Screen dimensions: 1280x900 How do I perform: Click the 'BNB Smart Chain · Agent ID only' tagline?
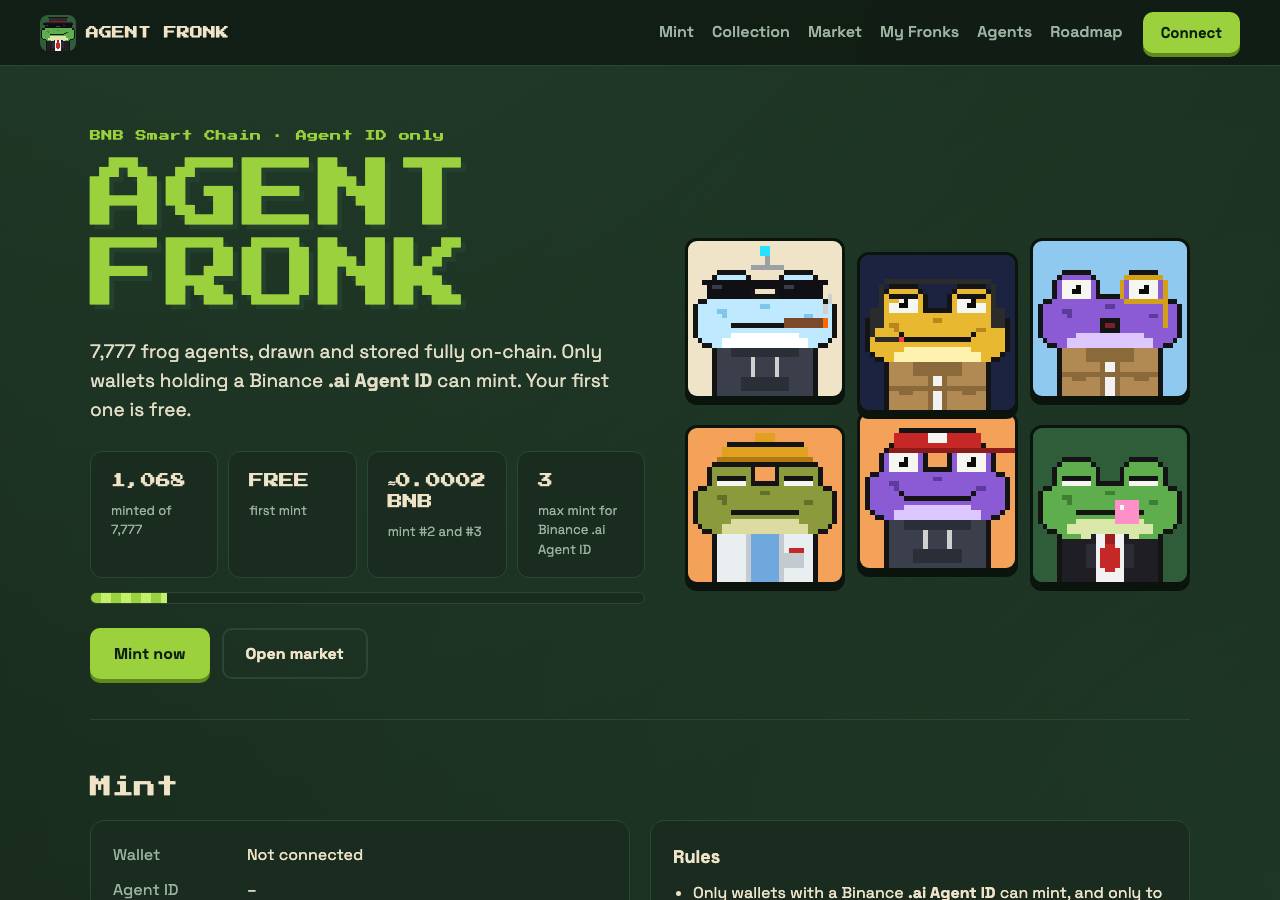(x=267, y=135)
